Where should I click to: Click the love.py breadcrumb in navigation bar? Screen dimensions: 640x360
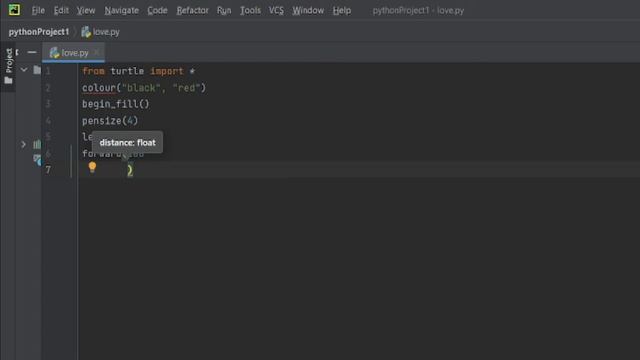(x=106, y=32)
